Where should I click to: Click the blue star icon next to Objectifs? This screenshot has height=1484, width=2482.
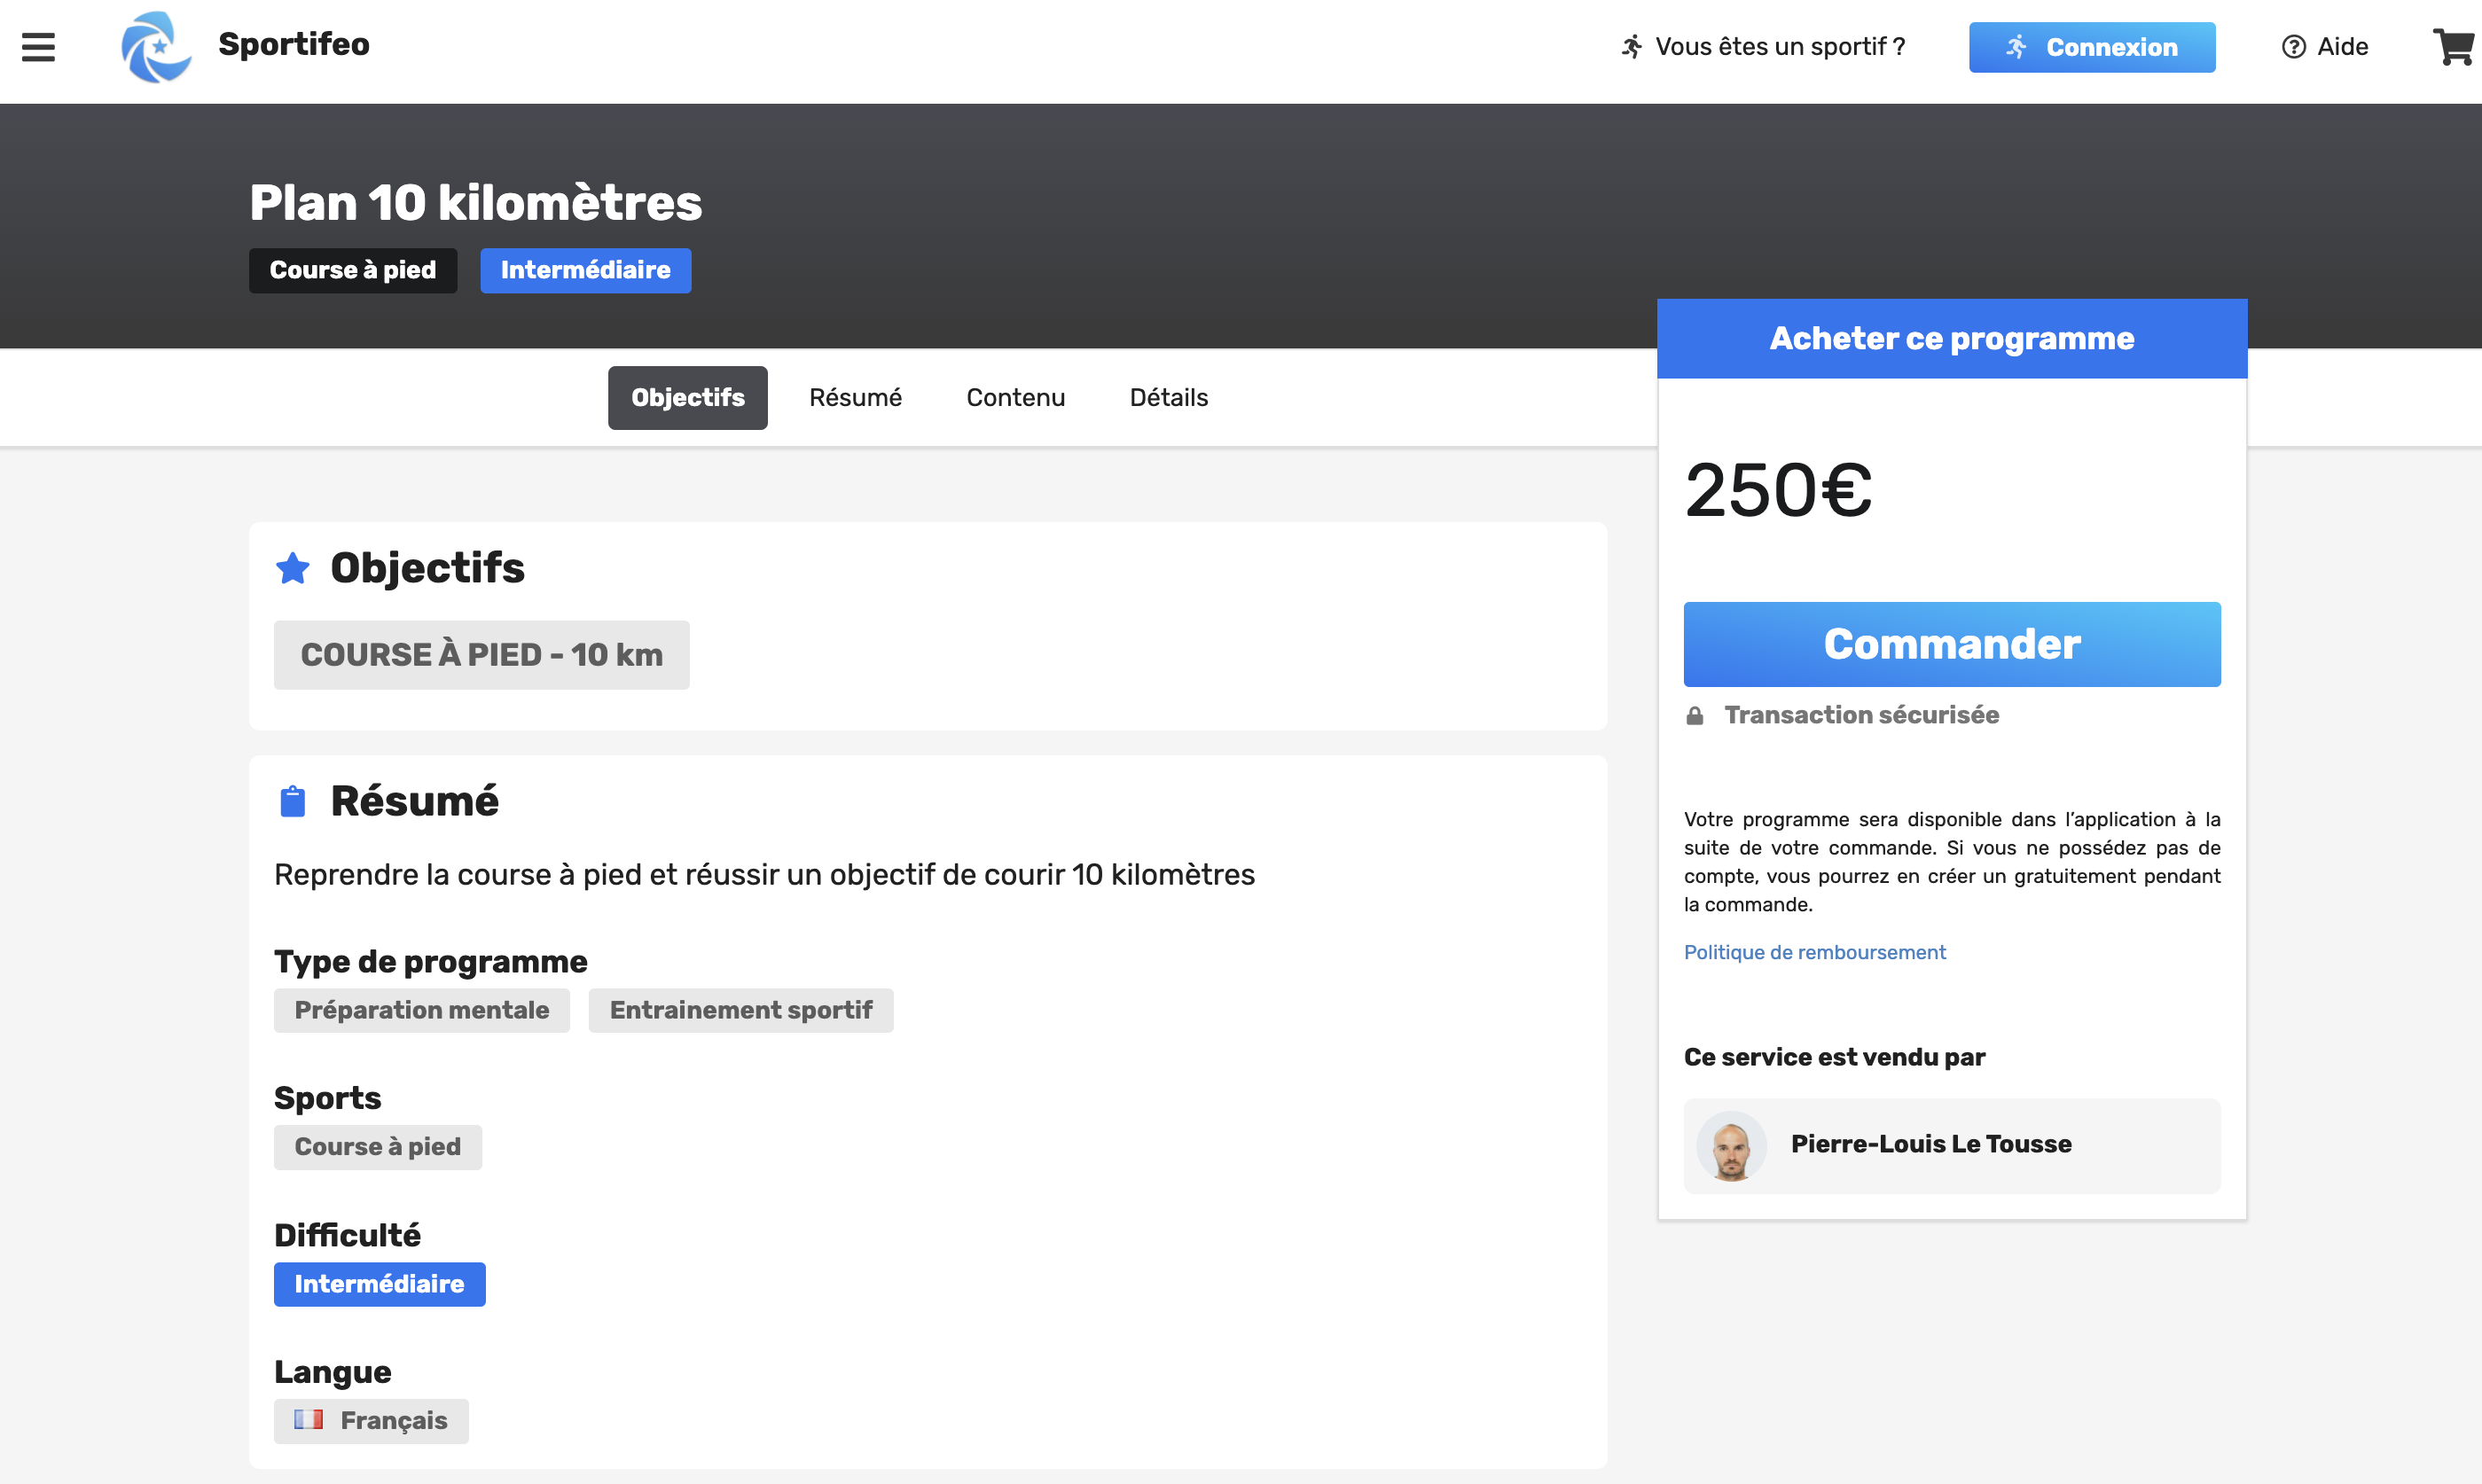[x=293, y=568]
